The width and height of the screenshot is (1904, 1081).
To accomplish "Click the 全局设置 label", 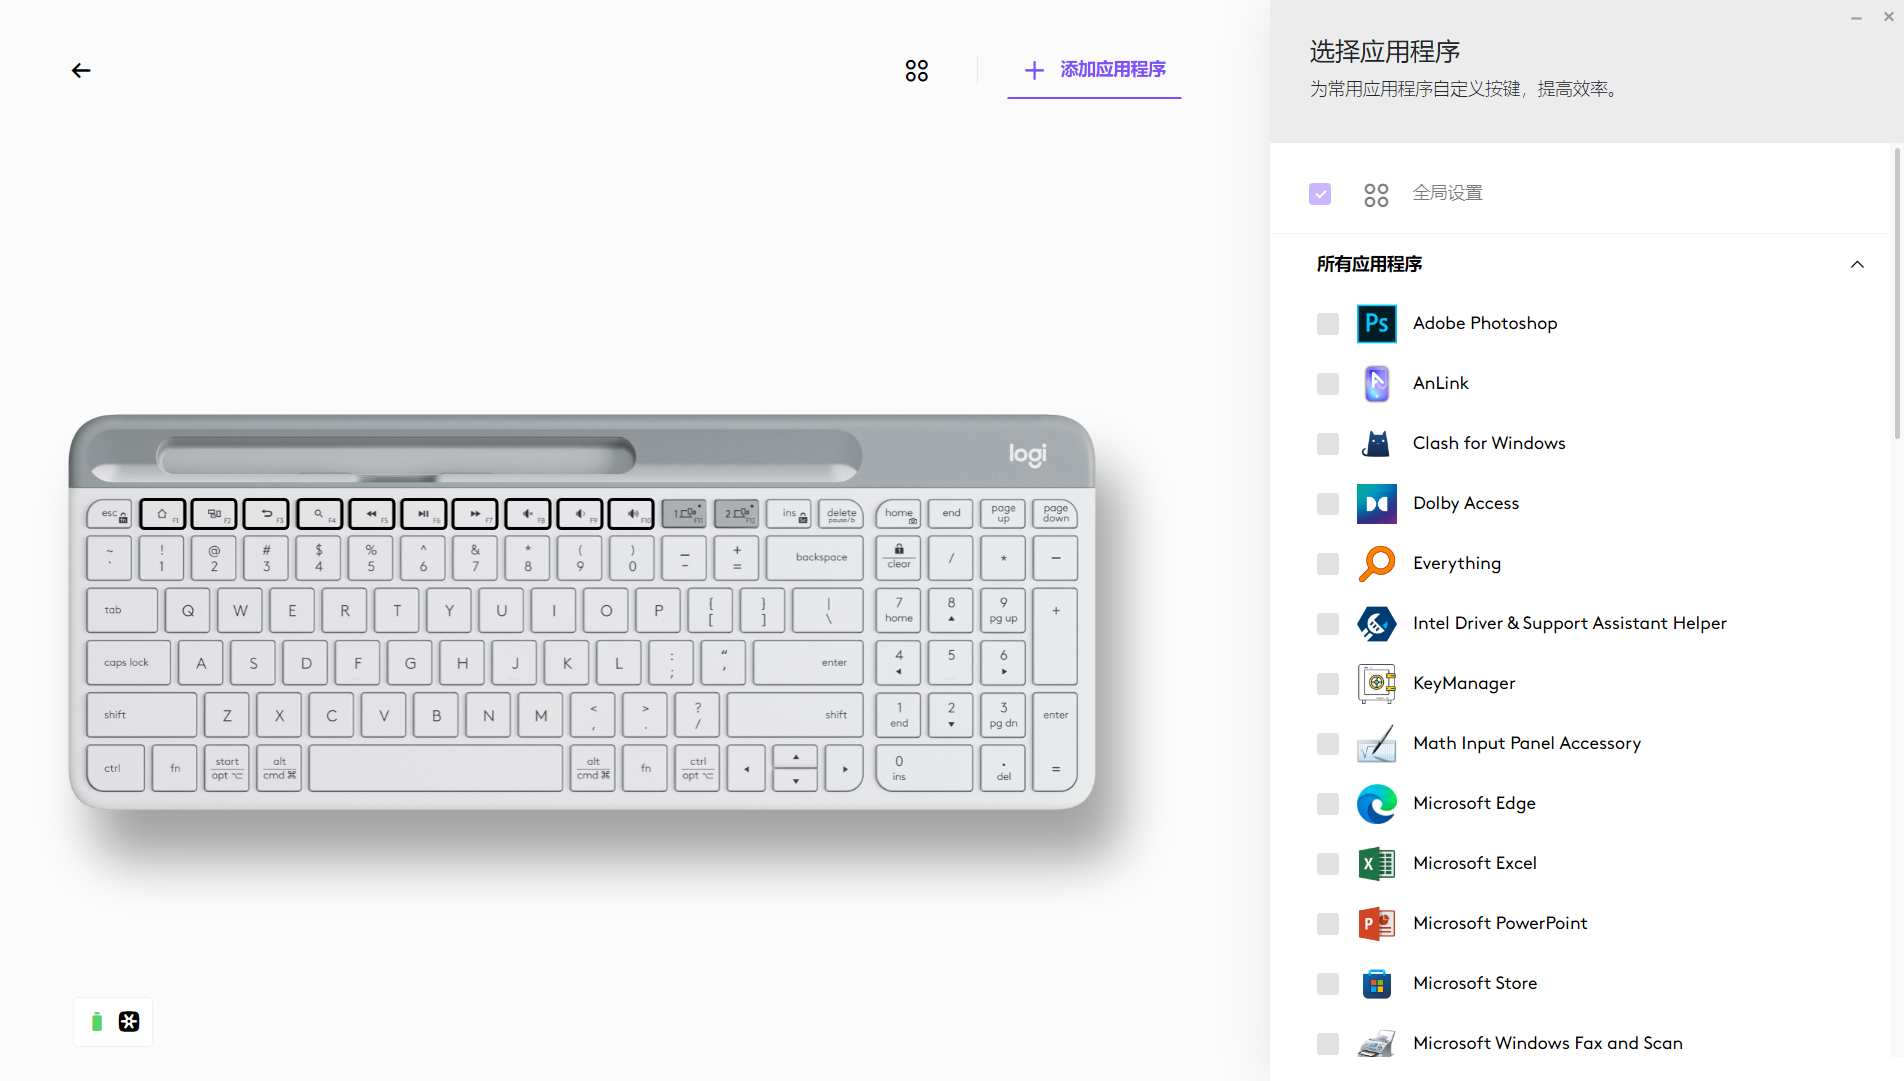I will 1447,193.
